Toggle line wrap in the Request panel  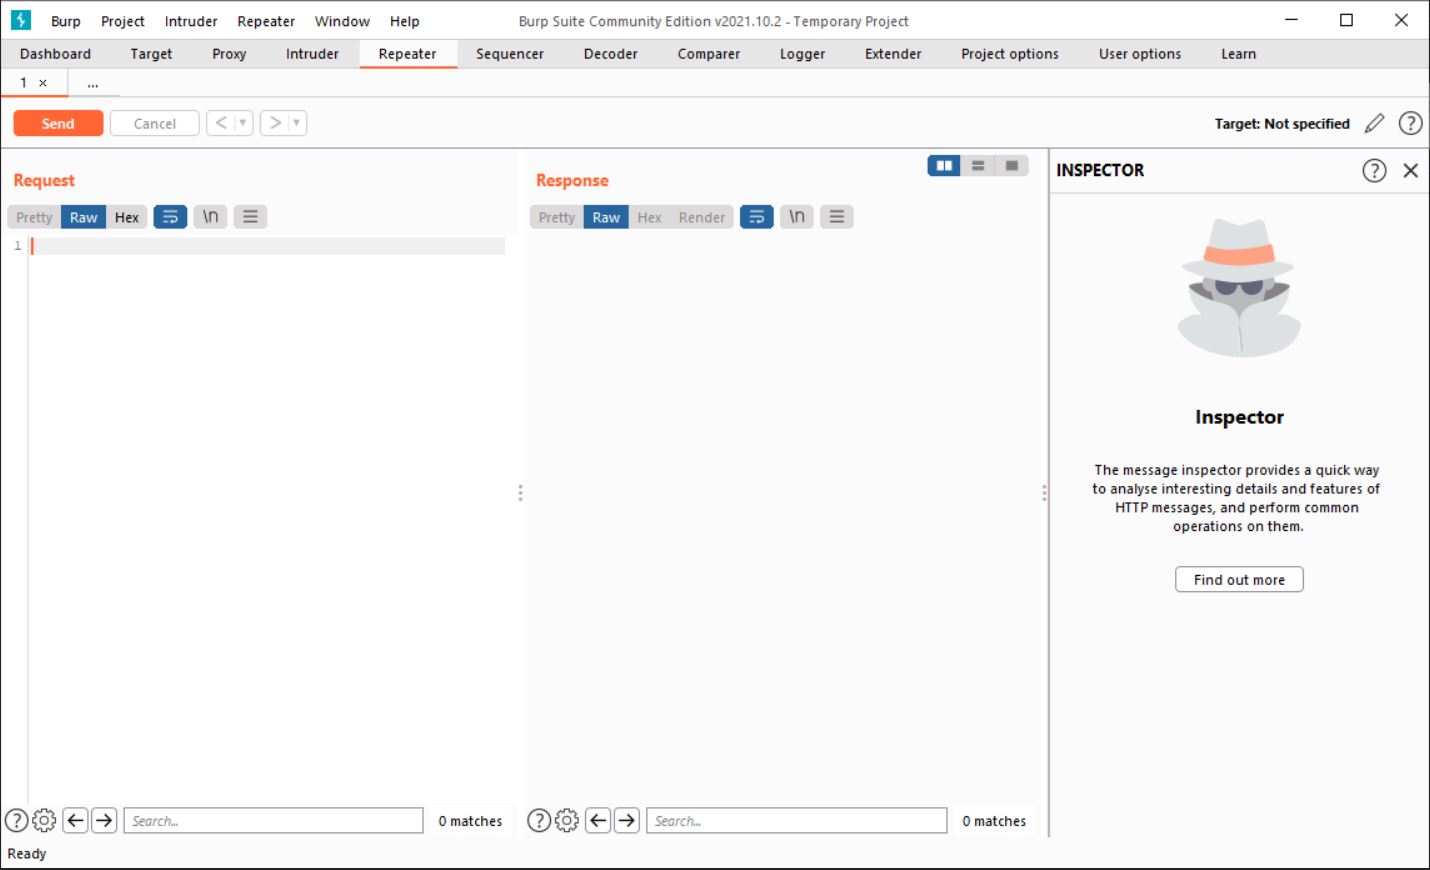170,217
